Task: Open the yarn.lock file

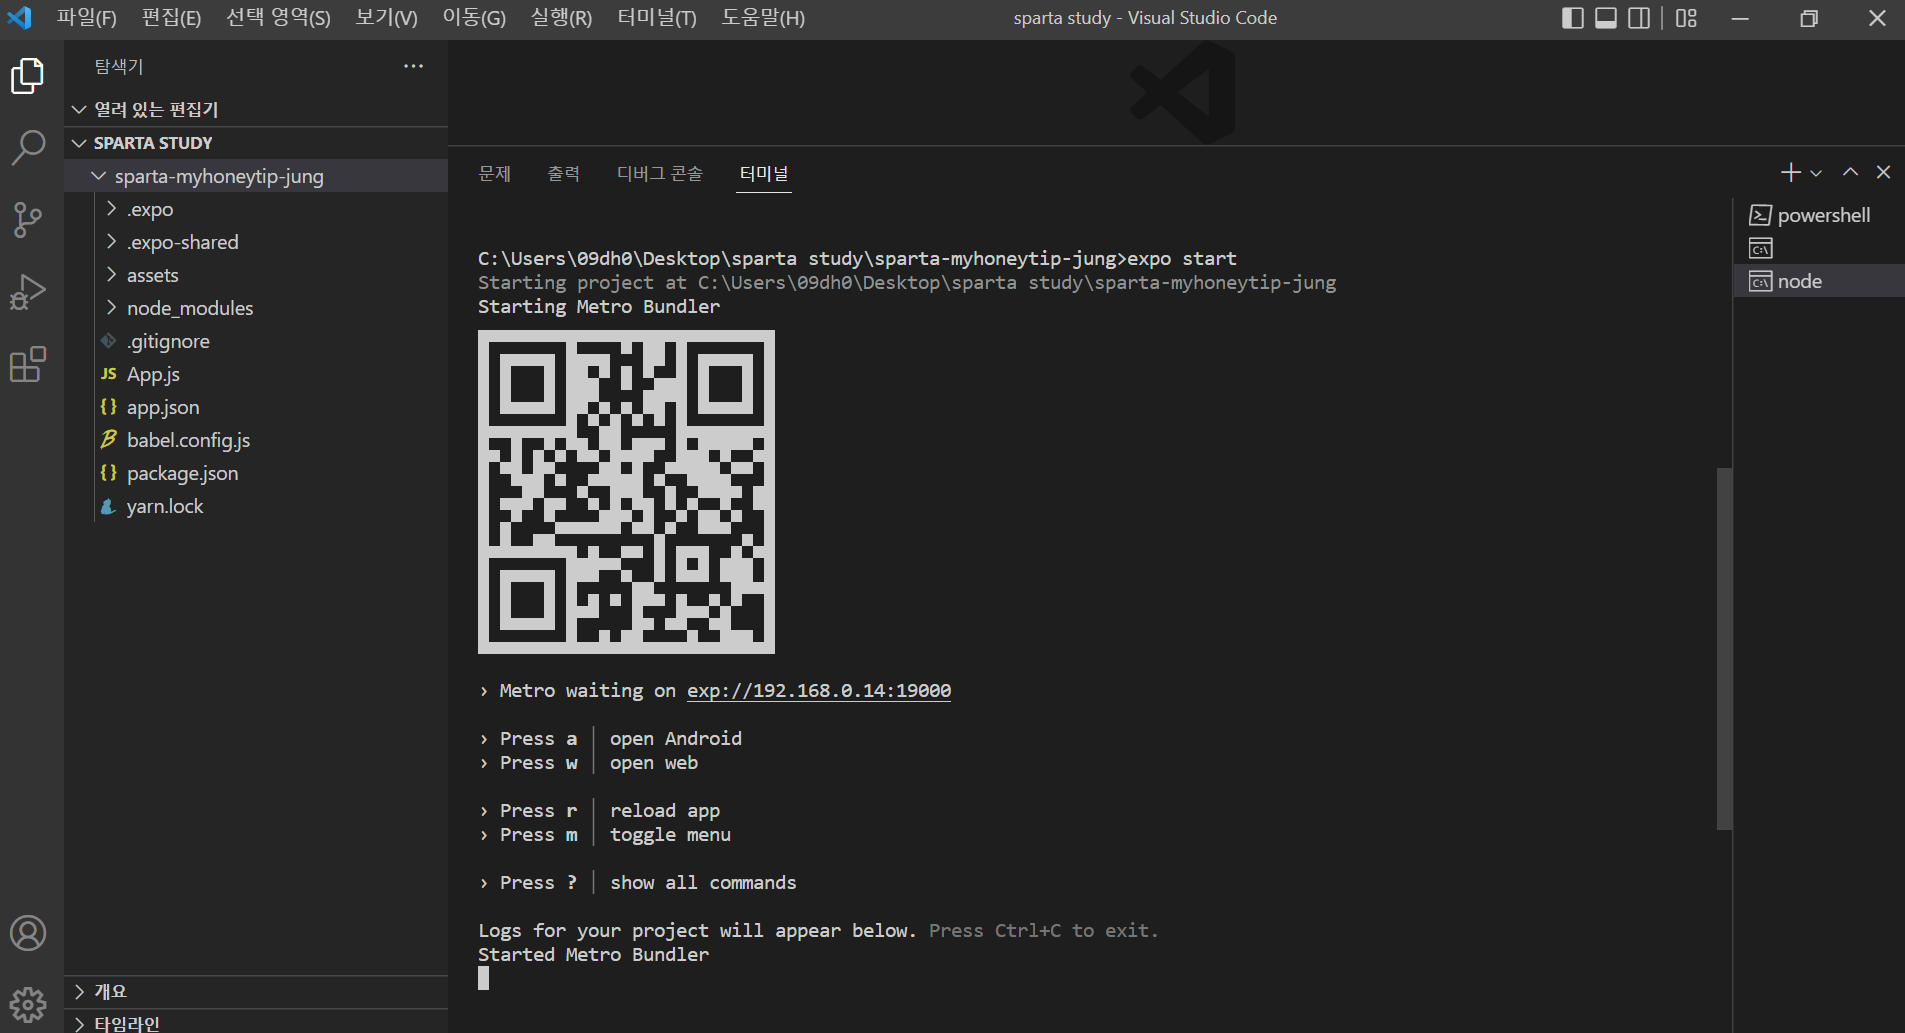Action: (256, 506)
